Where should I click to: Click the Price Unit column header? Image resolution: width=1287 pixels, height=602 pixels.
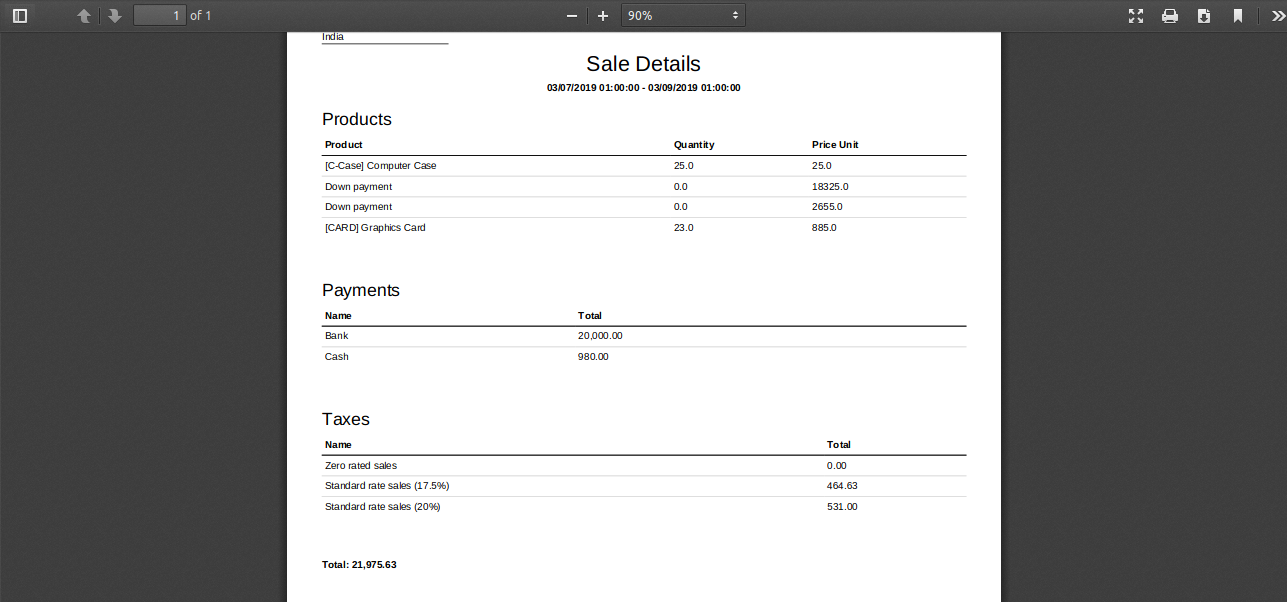[835, 145]
